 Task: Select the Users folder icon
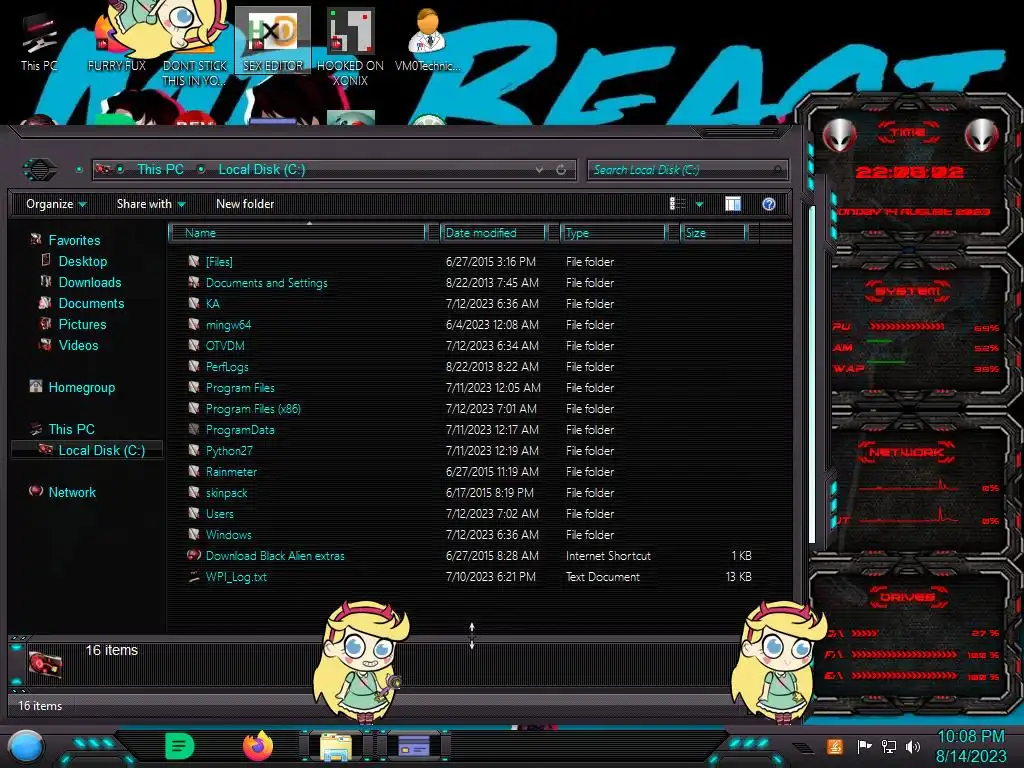pos(193,513)
